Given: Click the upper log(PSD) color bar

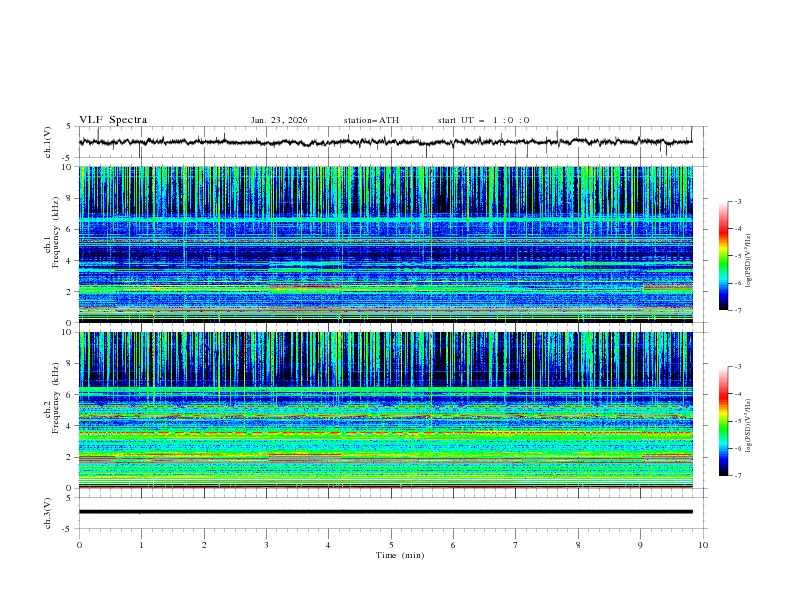Looking at the screenshot, I should (x=723, y=255).
